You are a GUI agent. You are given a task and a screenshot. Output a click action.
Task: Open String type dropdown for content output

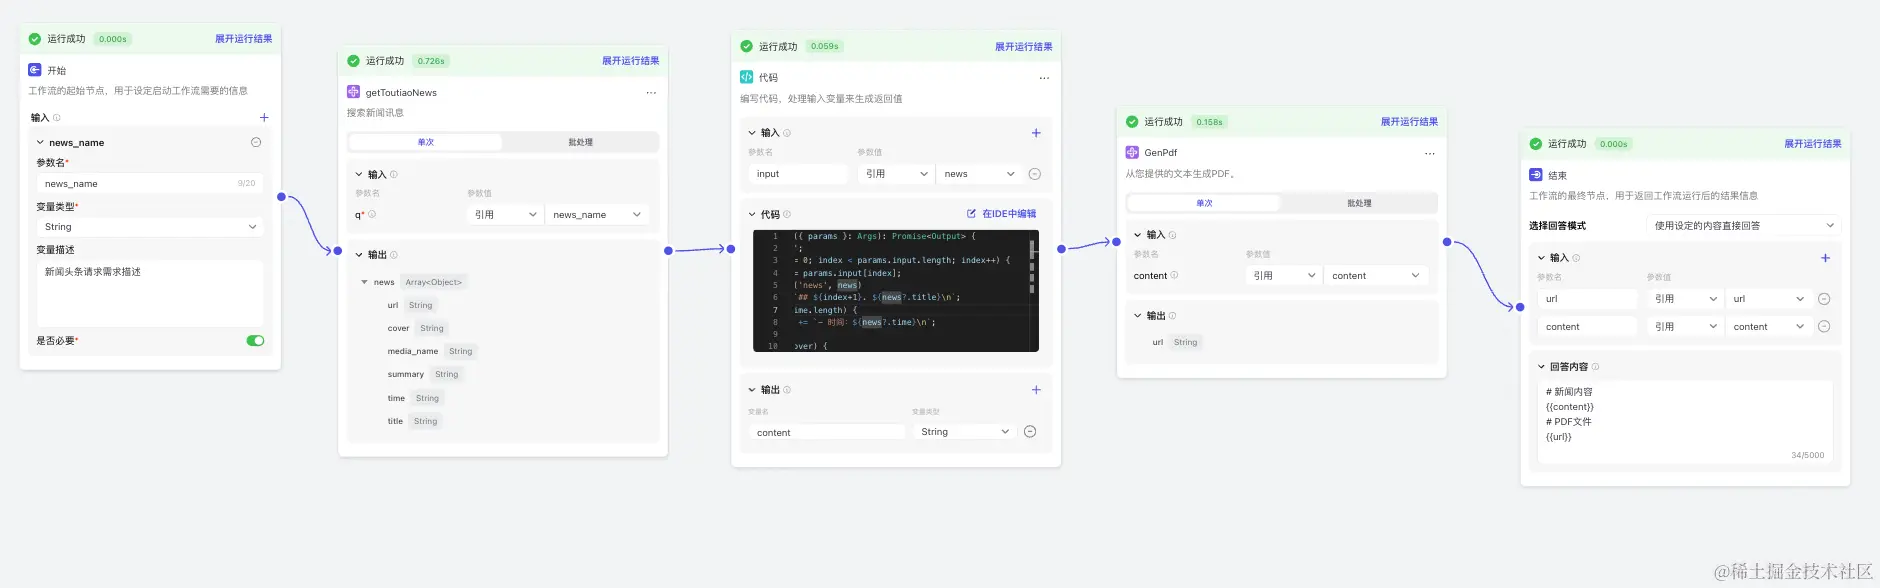click(x=965, y=432)
